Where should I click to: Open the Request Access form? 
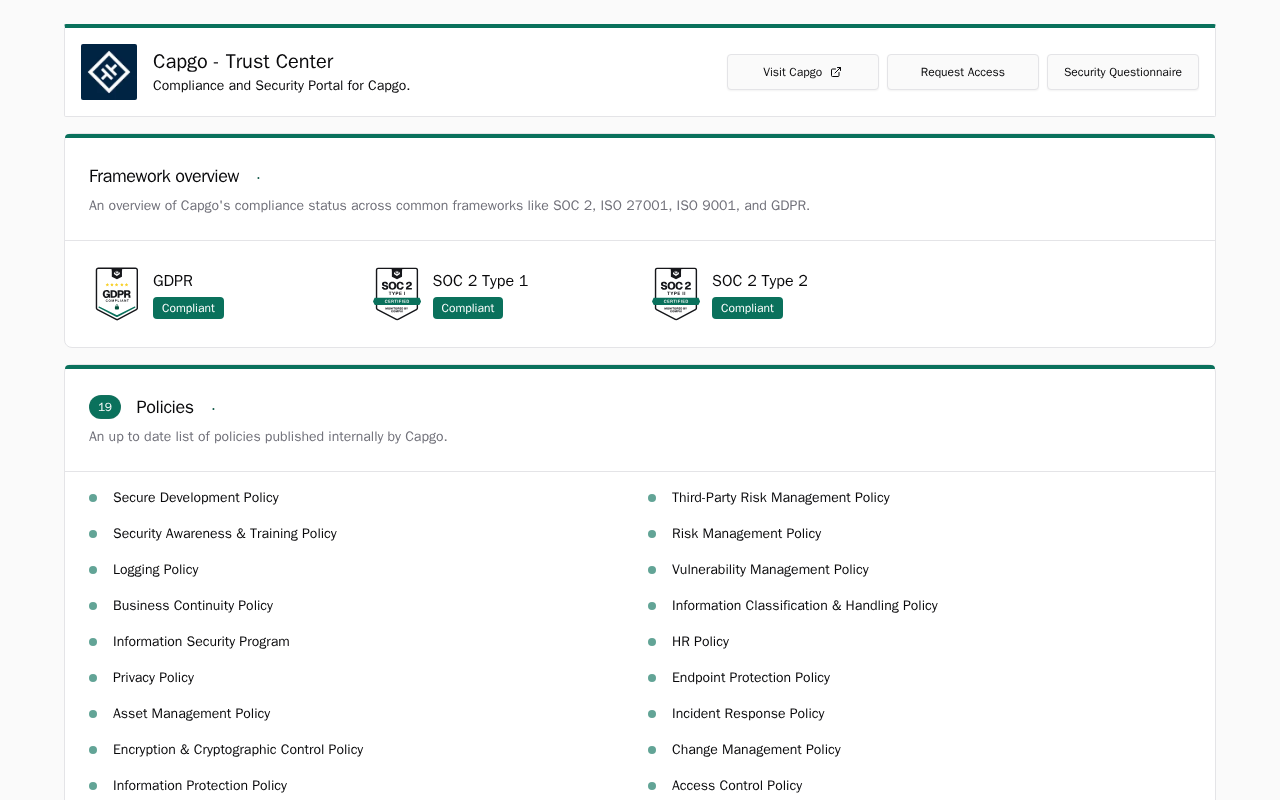tap(963, 72)
